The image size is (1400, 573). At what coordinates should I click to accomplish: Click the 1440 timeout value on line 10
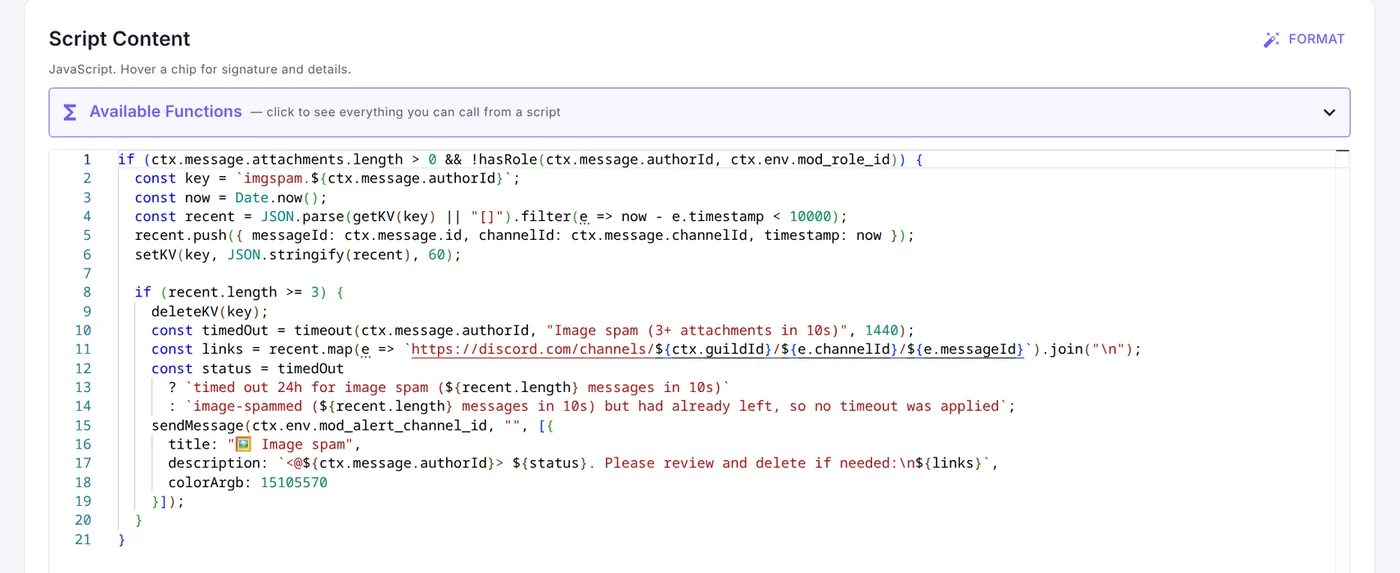click(882, 330)
